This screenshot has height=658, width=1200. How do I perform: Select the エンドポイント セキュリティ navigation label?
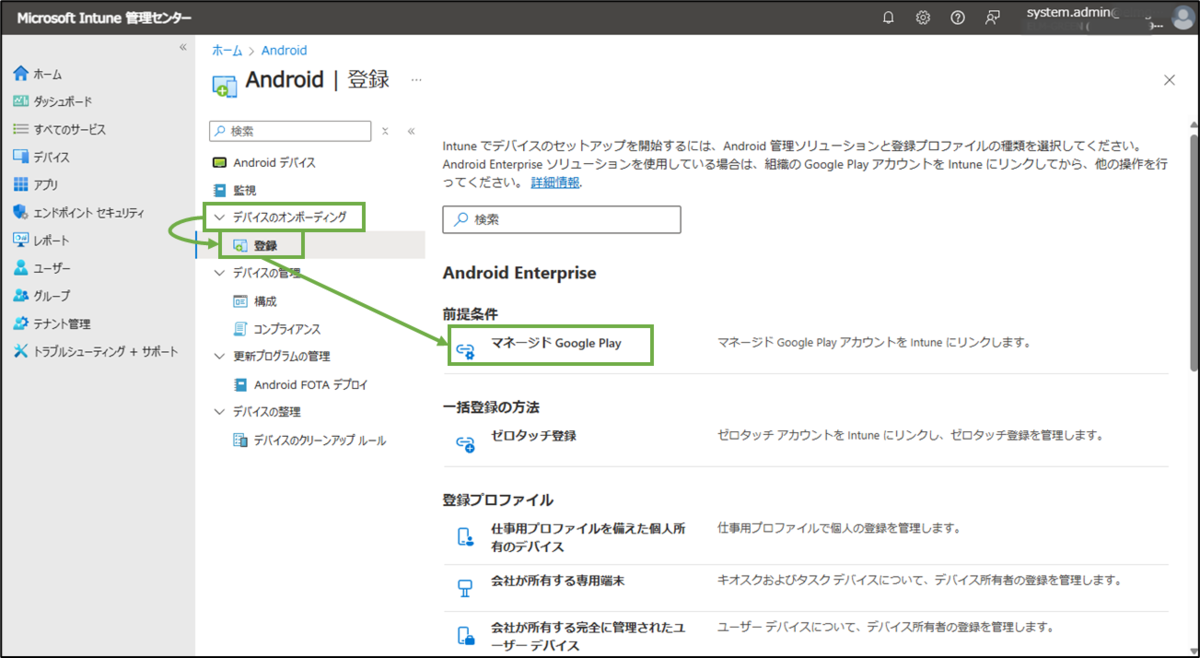89,212
